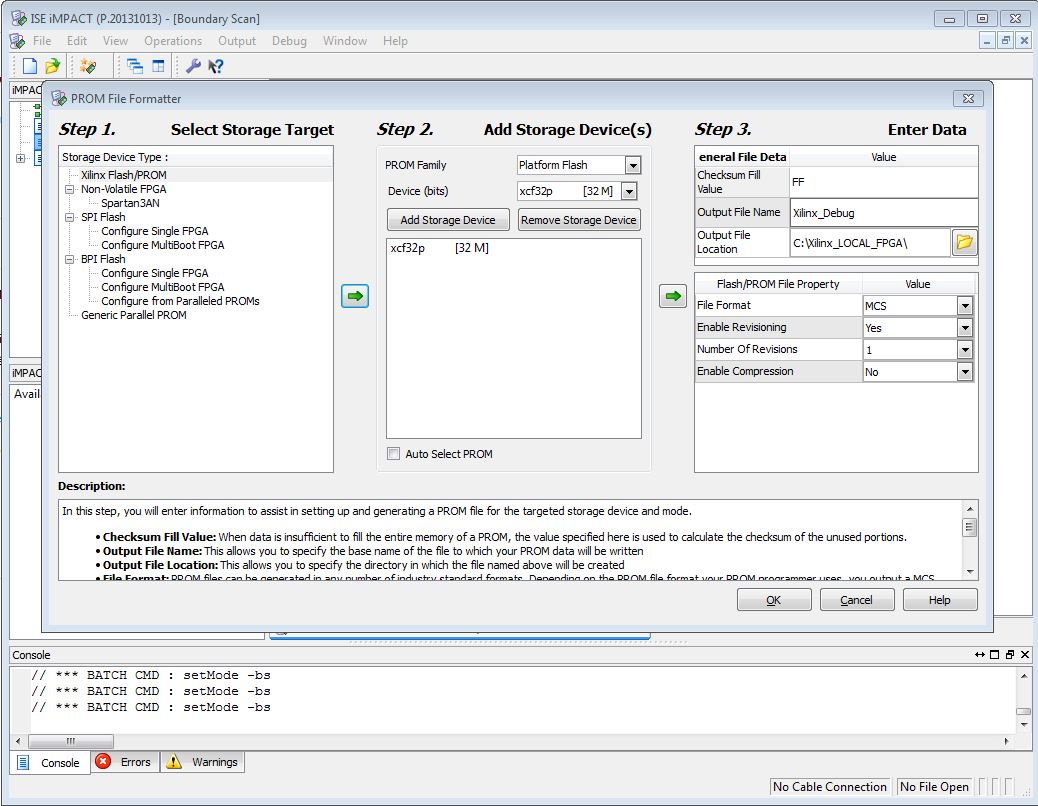The width and height of the screenshot is (1038, 806).
Task: Open the Number Of Revisions dropdown
Action: [965, 349]
